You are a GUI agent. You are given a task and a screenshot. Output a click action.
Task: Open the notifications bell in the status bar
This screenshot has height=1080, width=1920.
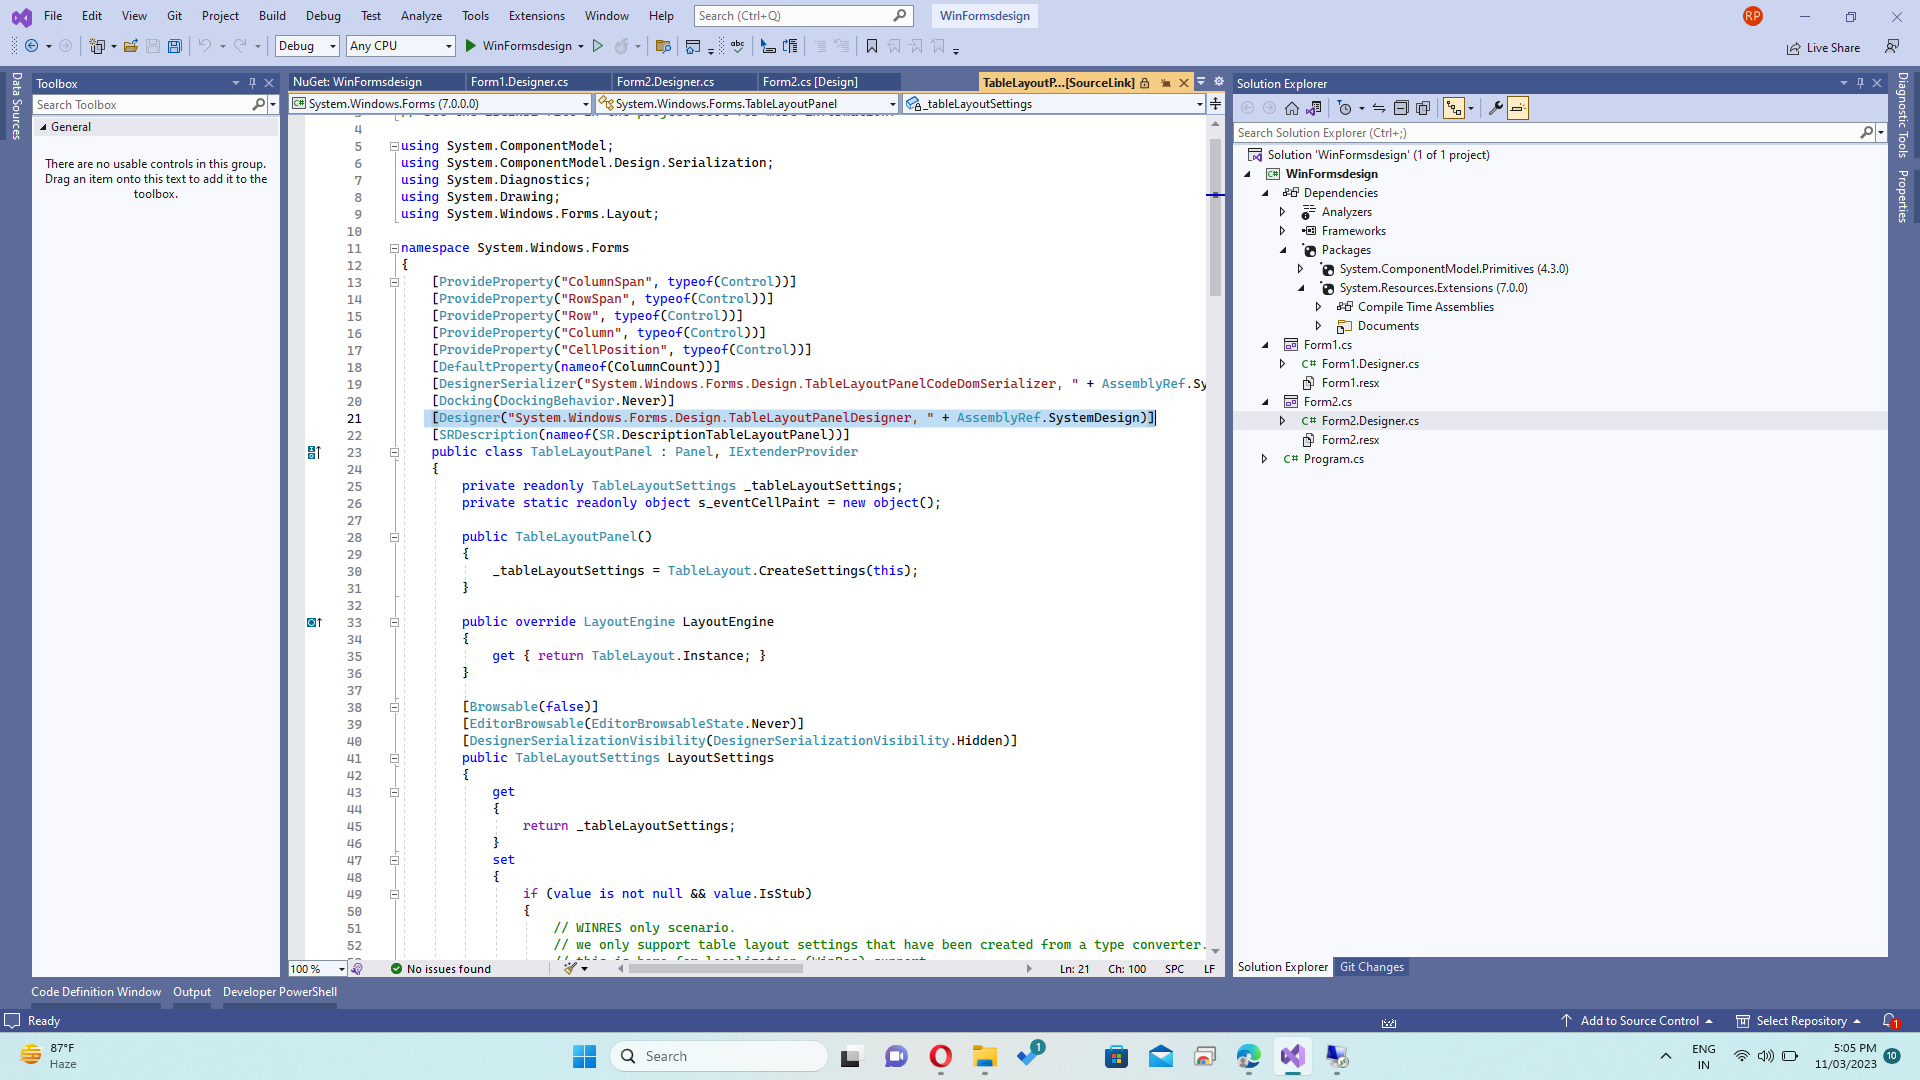(1890, 1021)
